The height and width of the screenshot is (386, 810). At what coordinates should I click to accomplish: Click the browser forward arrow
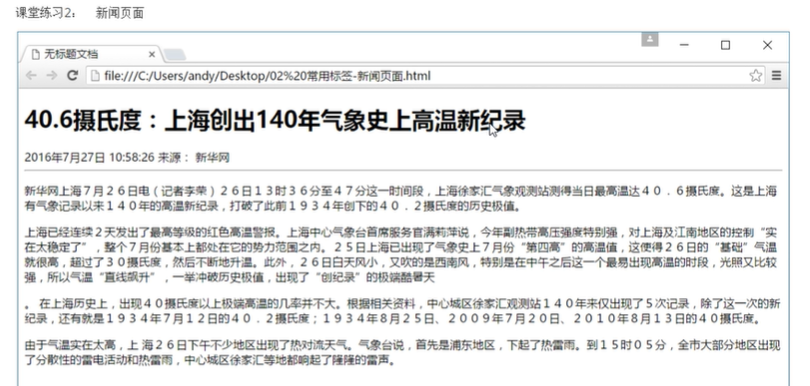[x=51, y=76]
